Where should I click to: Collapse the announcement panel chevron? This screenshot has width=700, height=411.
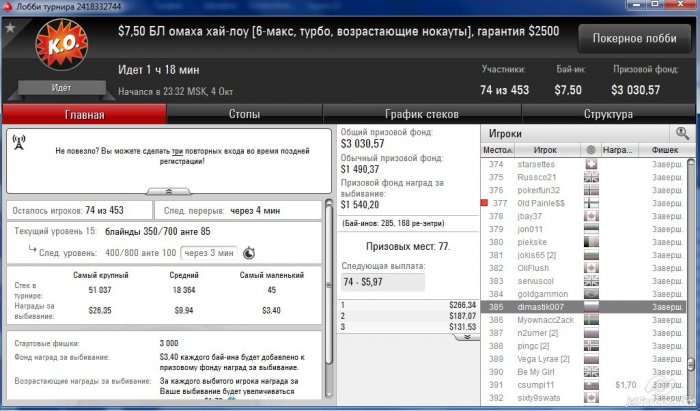169,191
